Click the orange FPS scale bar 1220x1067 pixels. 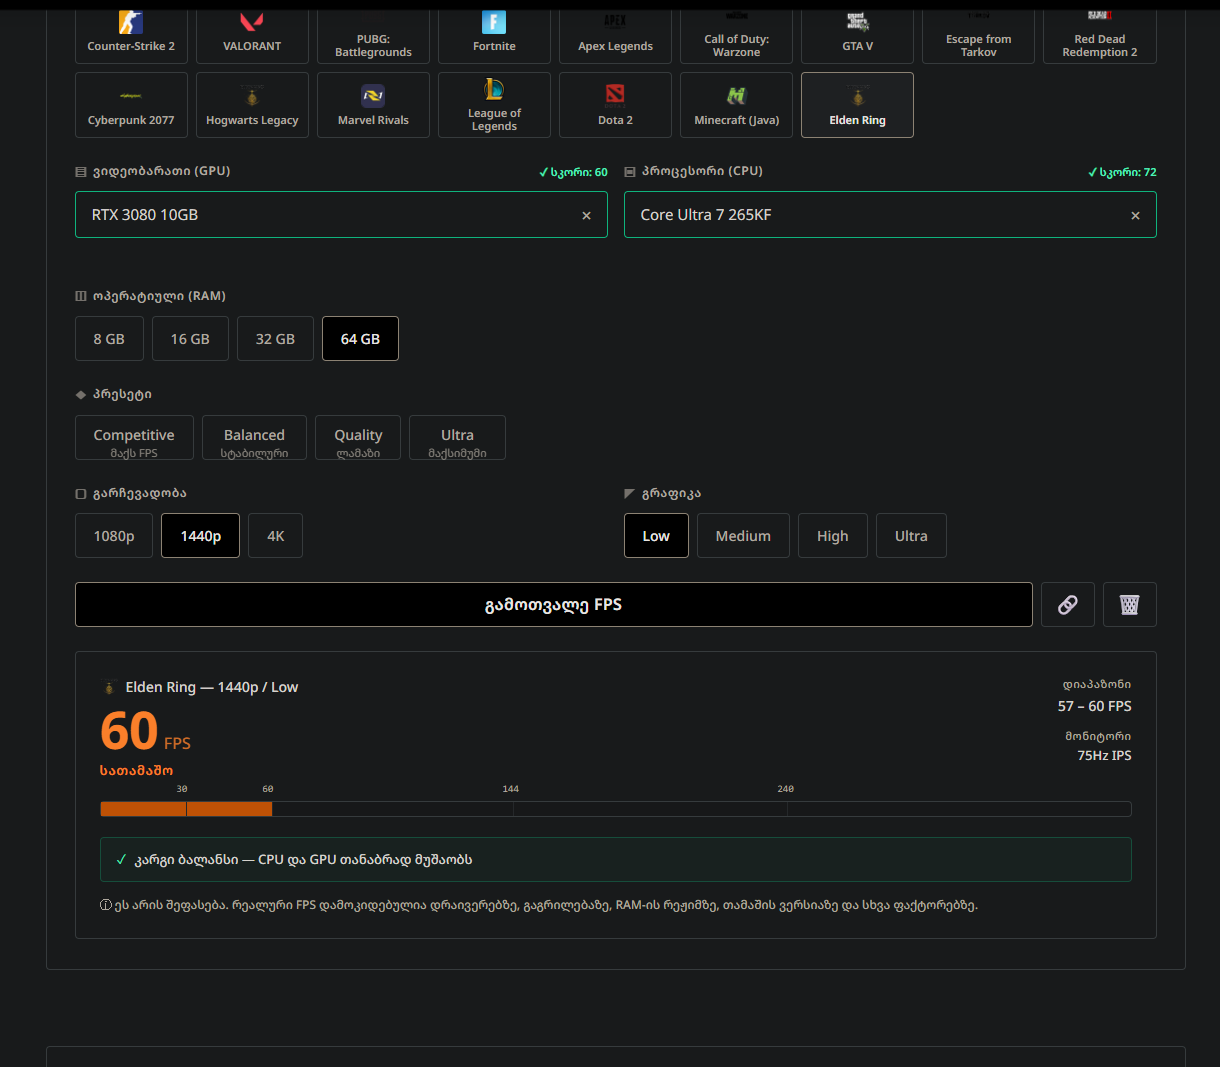coord(186,809)
